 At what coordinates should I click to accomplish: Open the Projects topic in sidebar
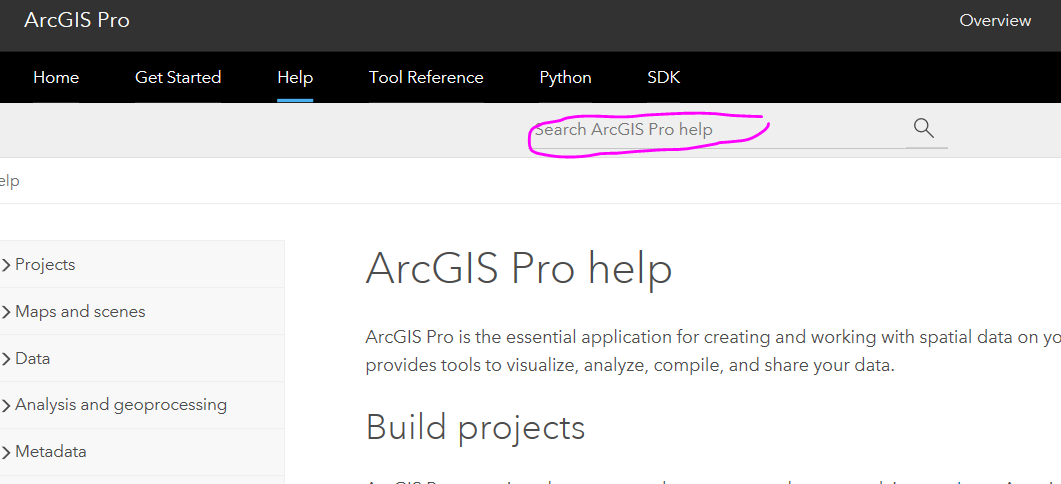45,265
